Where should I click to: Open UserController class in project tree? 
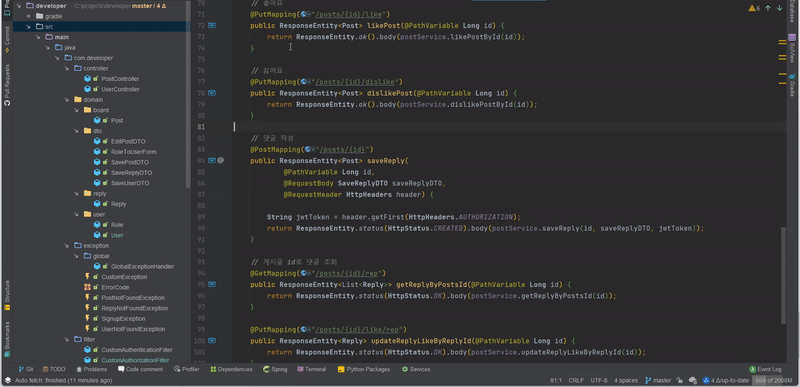tap(120, 89)
